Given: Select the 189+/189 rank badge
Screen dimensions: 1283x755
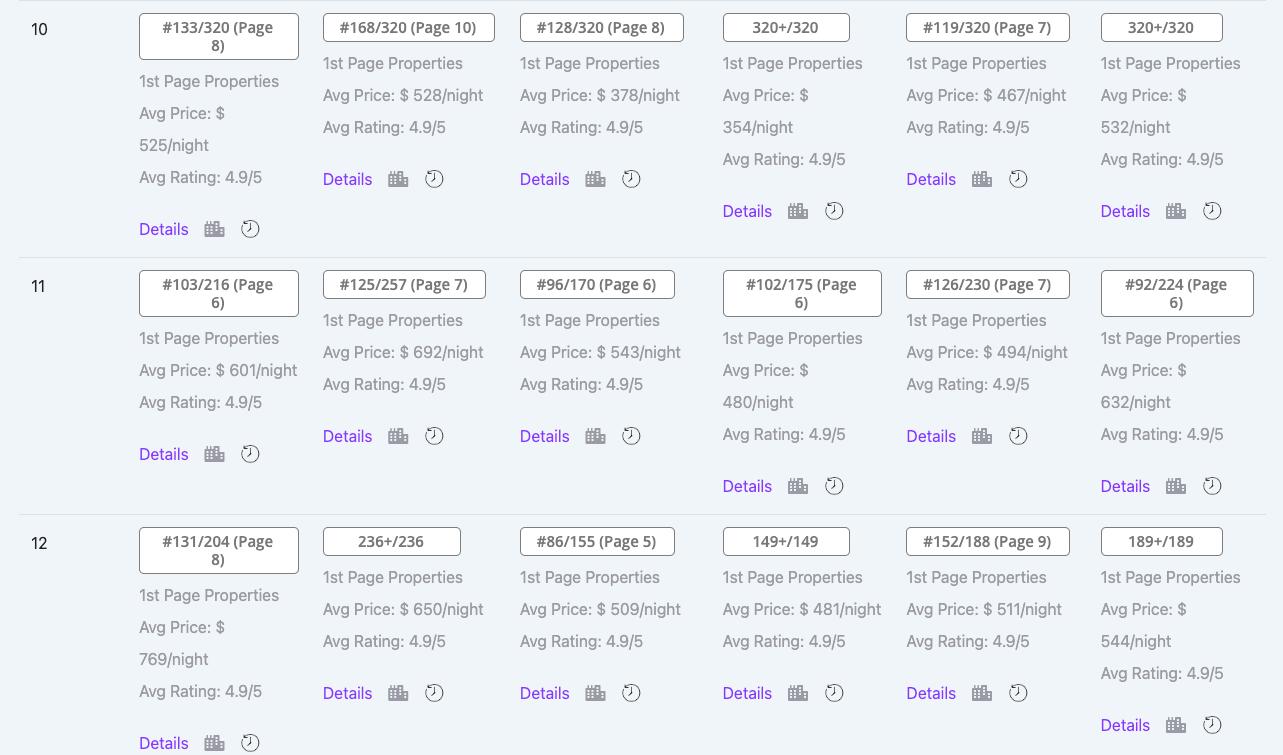Looking at the screenshot, I should click(x=1162, y=541).
